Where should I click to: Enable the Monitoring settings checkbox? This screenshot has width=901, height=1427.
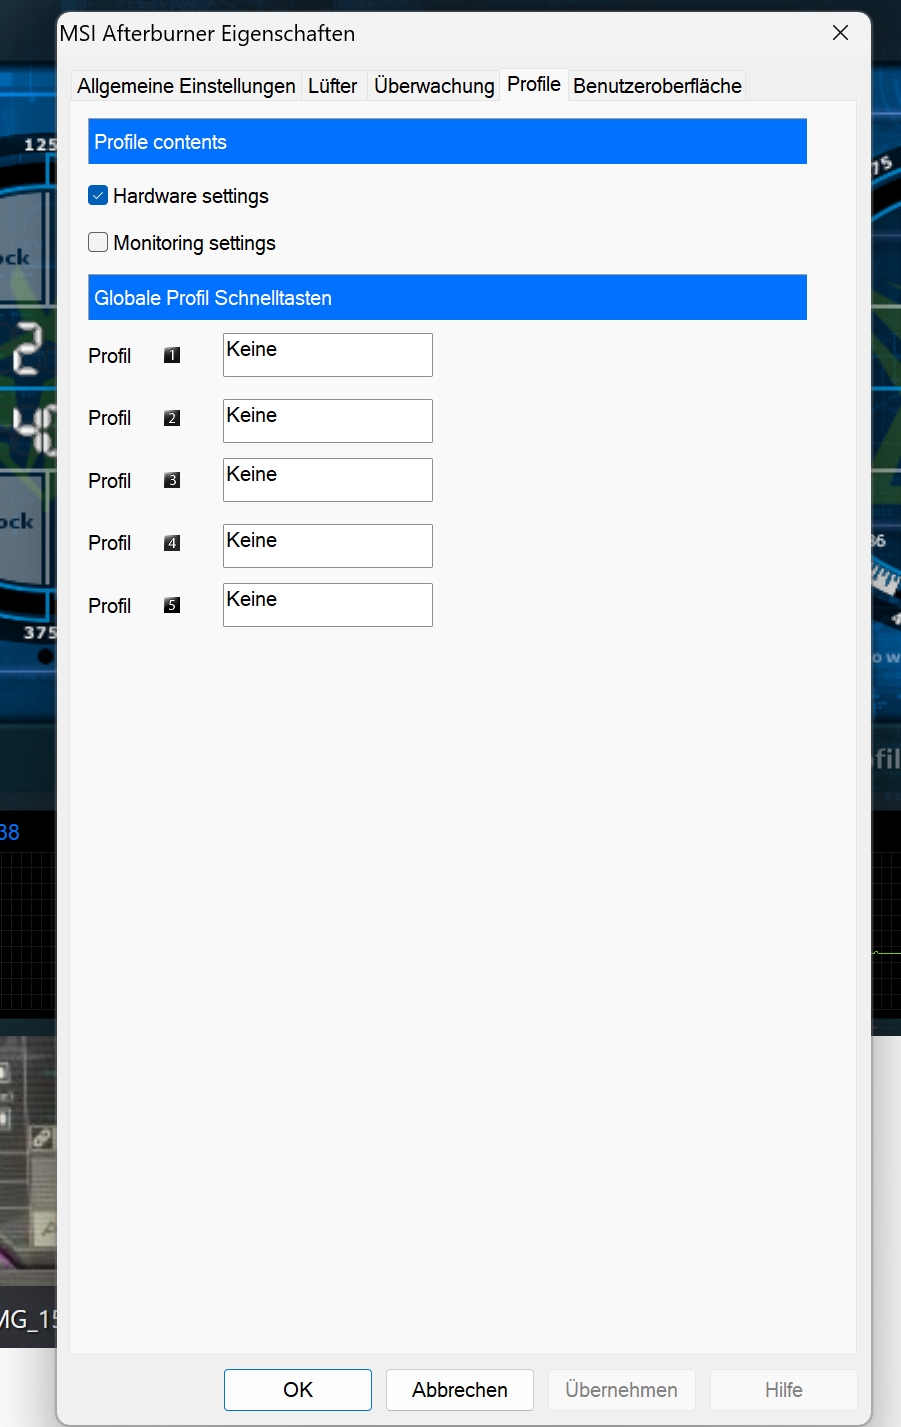98,242
